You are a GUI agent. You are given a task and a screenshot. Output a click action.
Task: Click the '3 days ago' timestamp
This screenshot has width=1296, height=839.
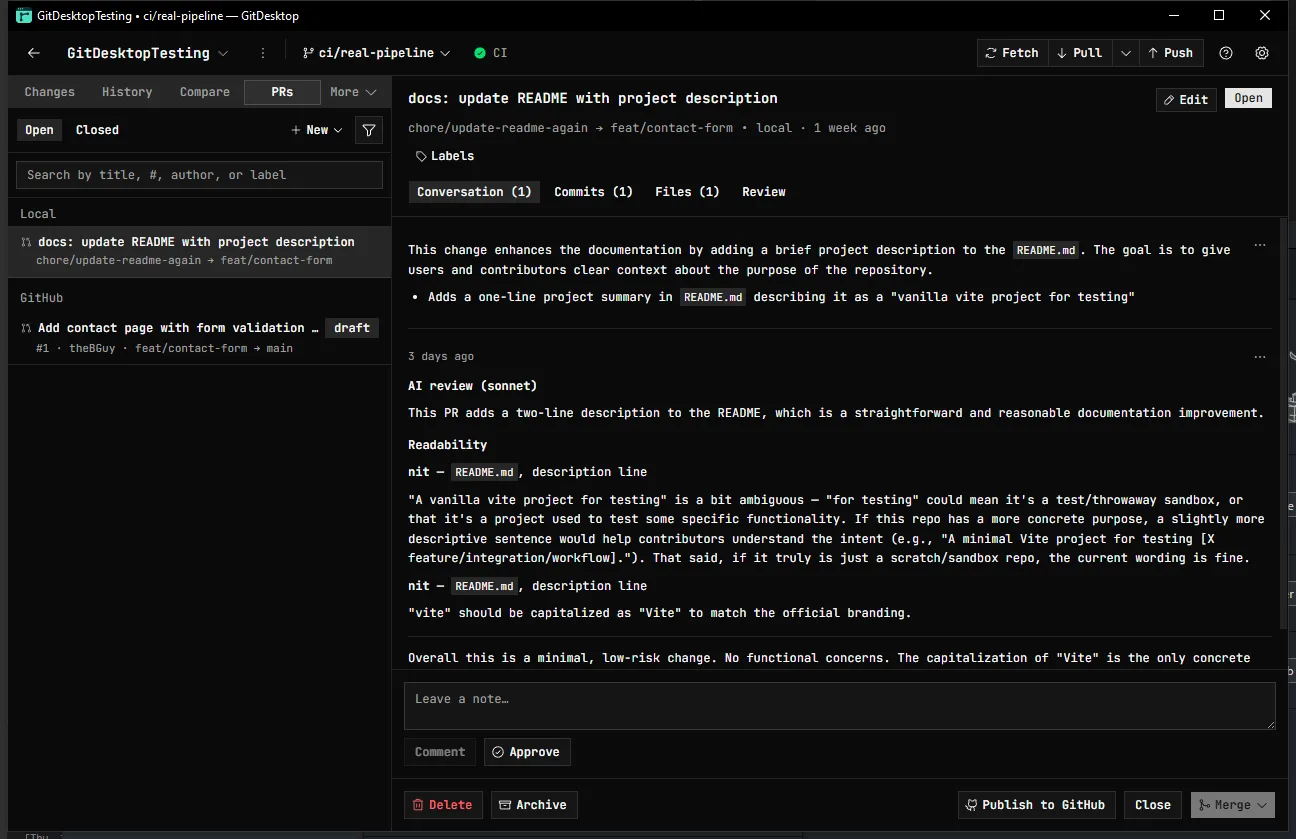[x=441, y=357]
